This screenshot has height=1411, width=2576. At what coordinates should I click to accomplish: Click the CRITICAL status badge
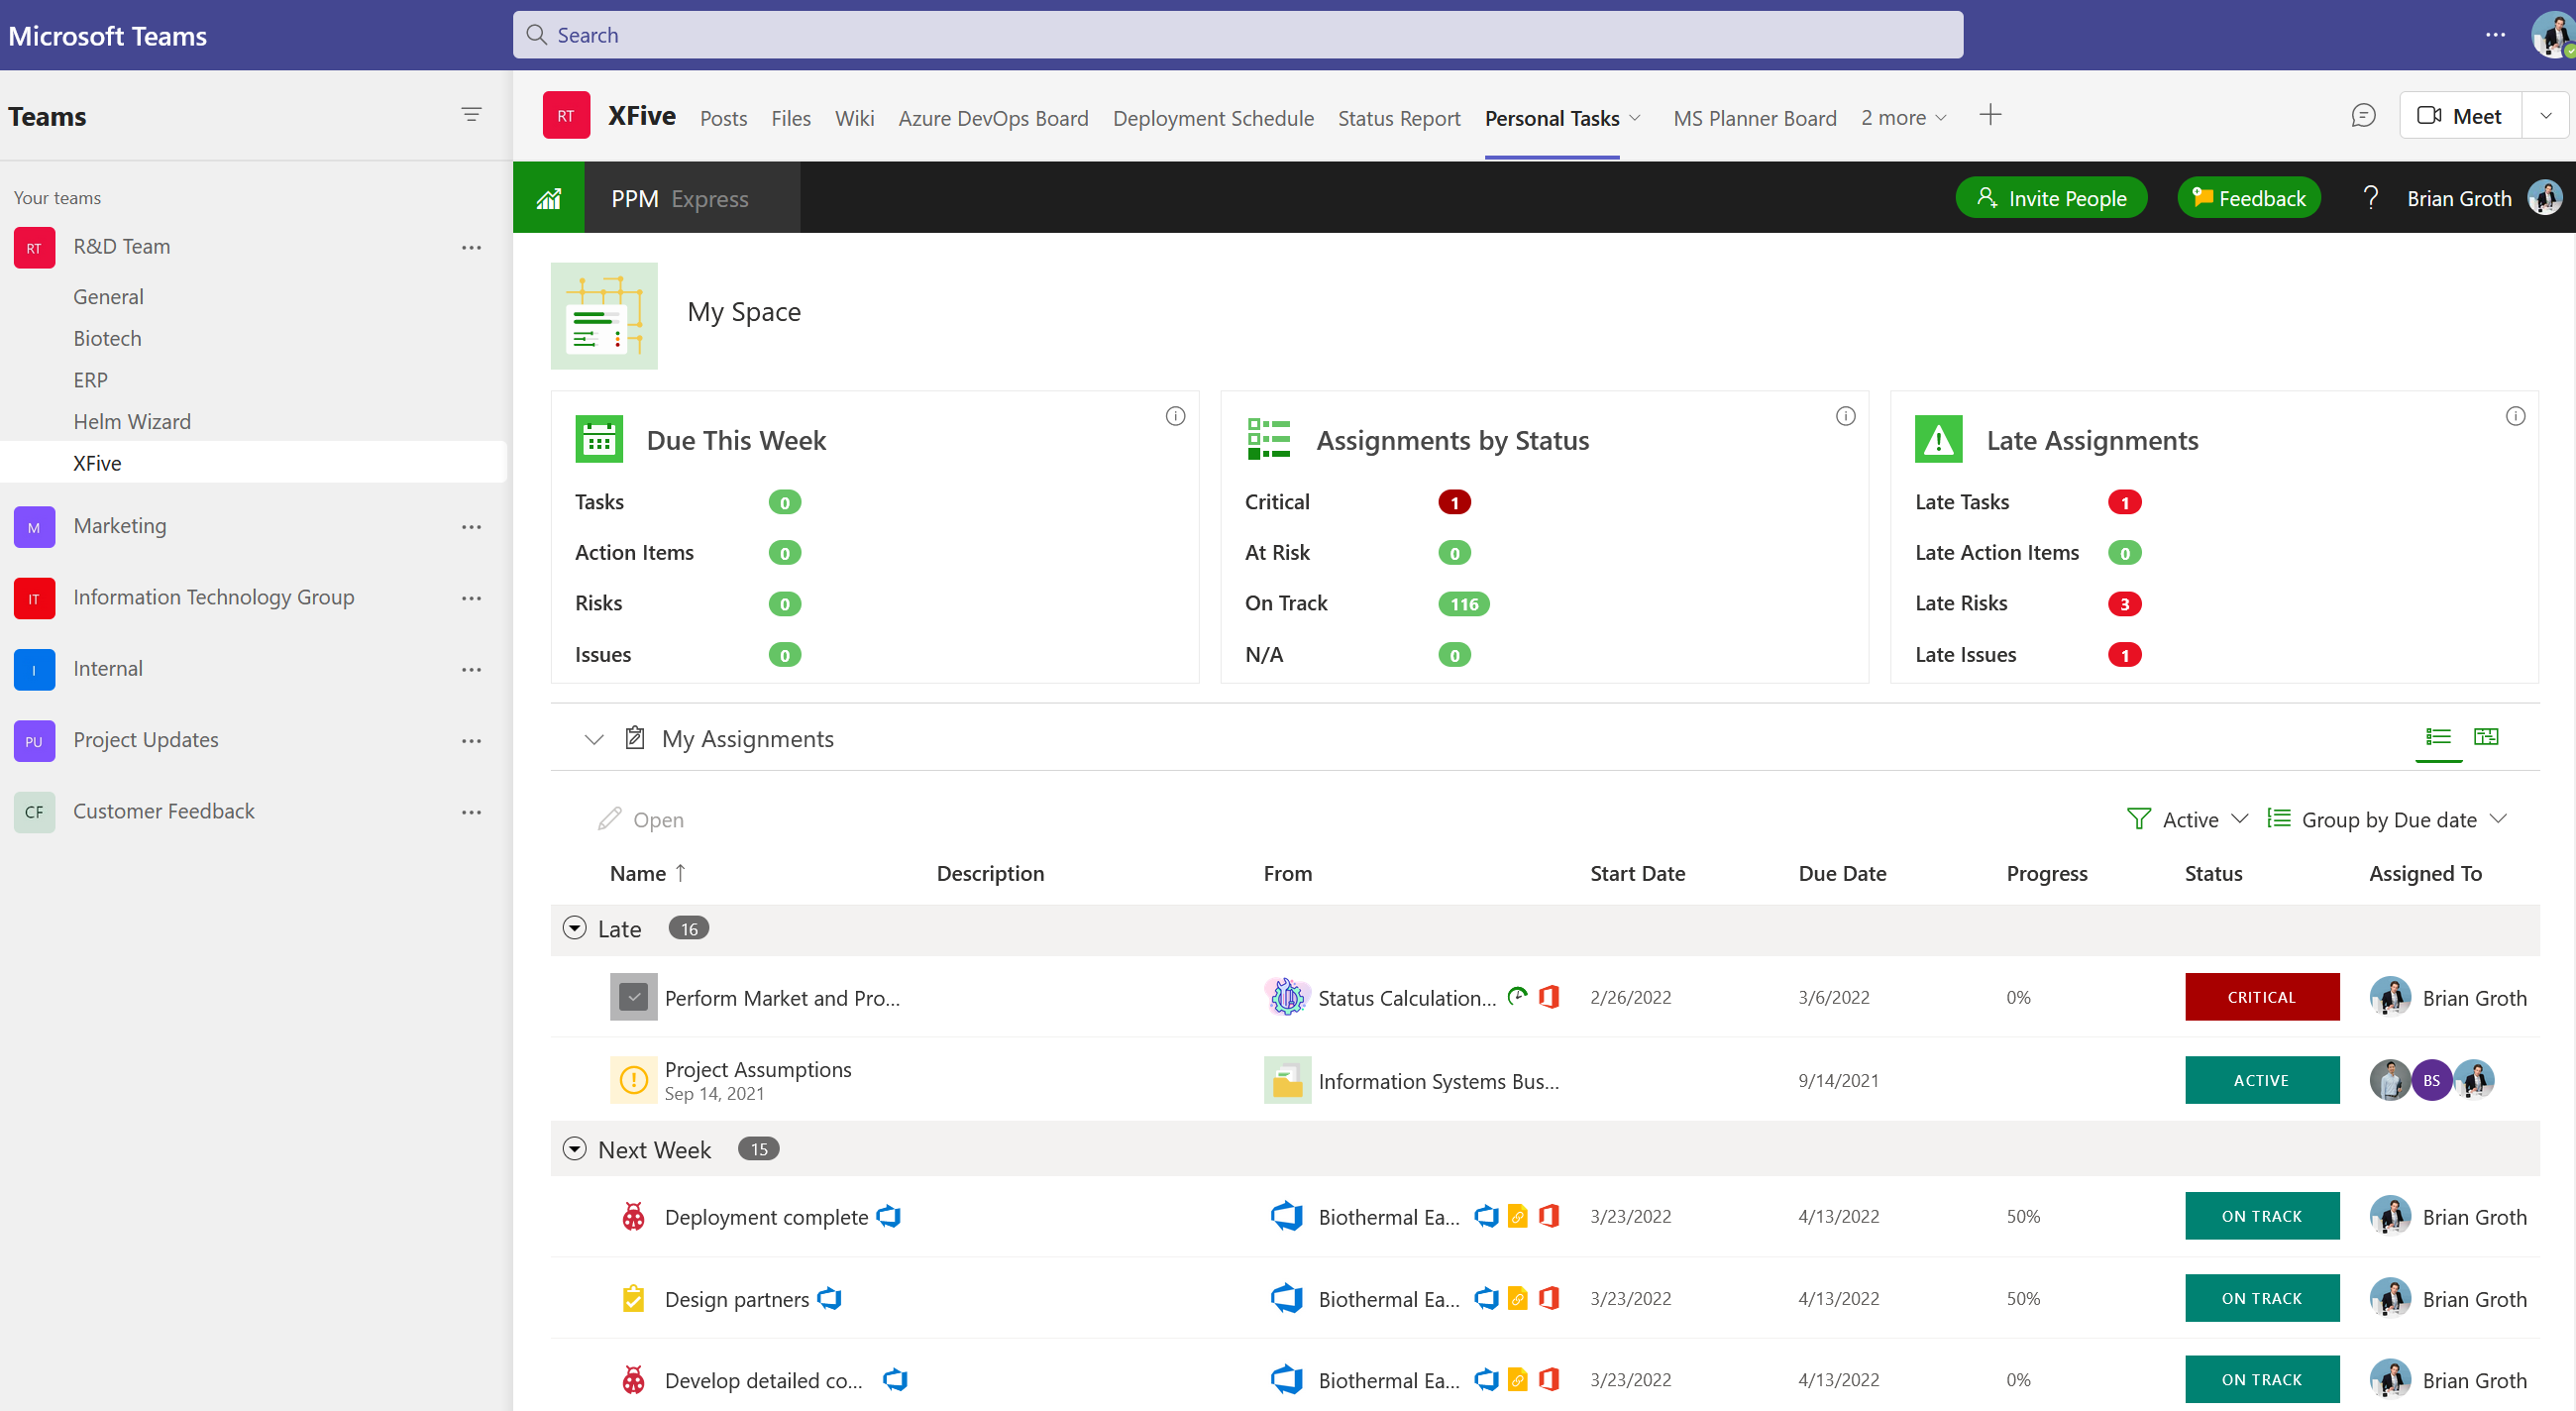click(x=2261, y=997)
